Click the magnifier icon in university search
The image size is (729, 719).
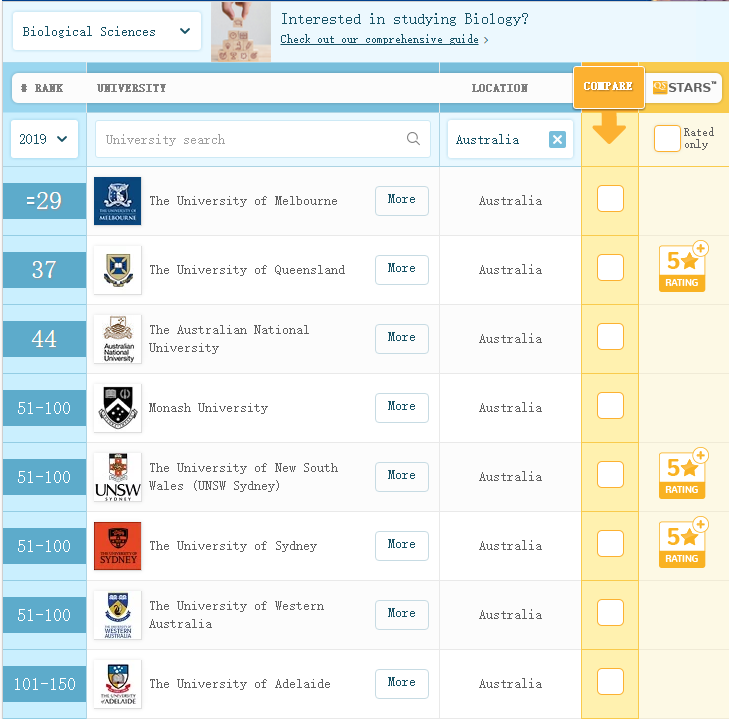point(413,139)
